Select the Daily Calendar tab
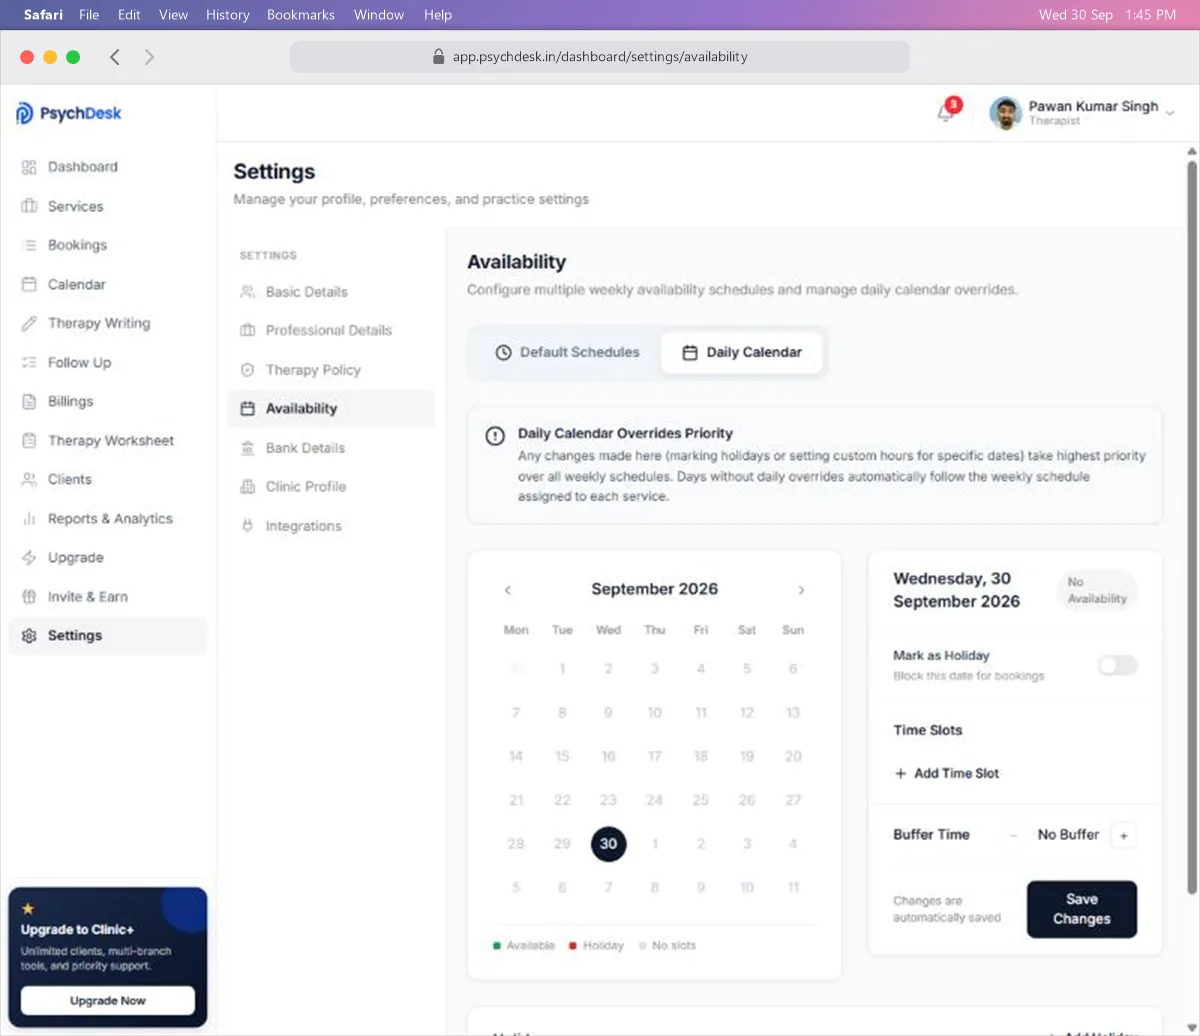Image resolution: width=1200 pixels, height=1036 pixels. tap(742, 352)
